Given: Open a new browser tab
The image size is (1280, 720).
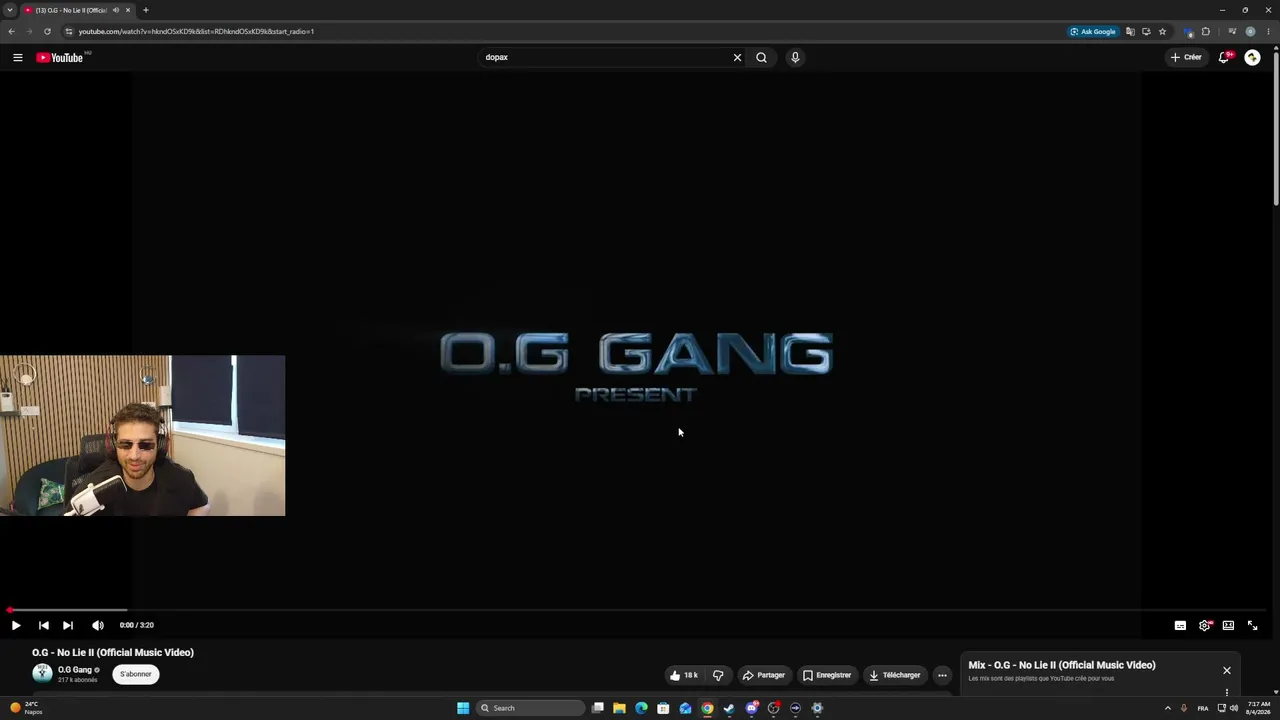Looking at the screenshot, I should pyautogui.click(x=146, y=10).
